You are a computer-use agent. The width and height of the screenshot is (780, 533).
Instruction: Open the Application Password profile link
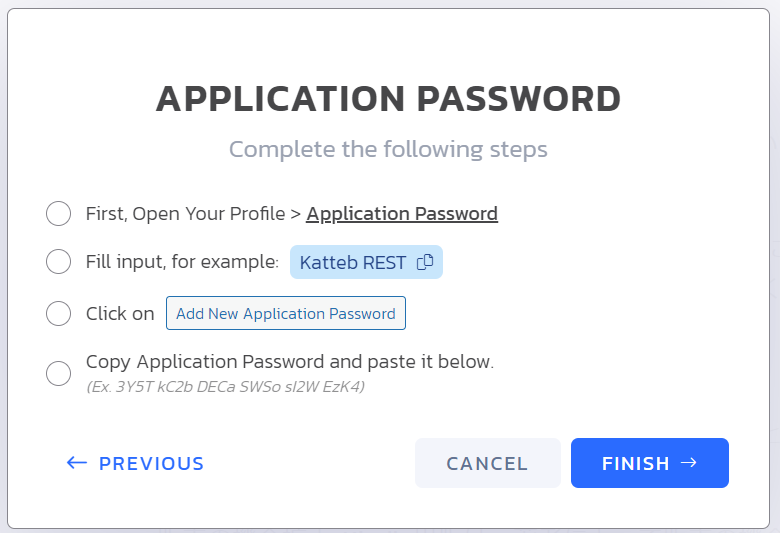[402, 214]
